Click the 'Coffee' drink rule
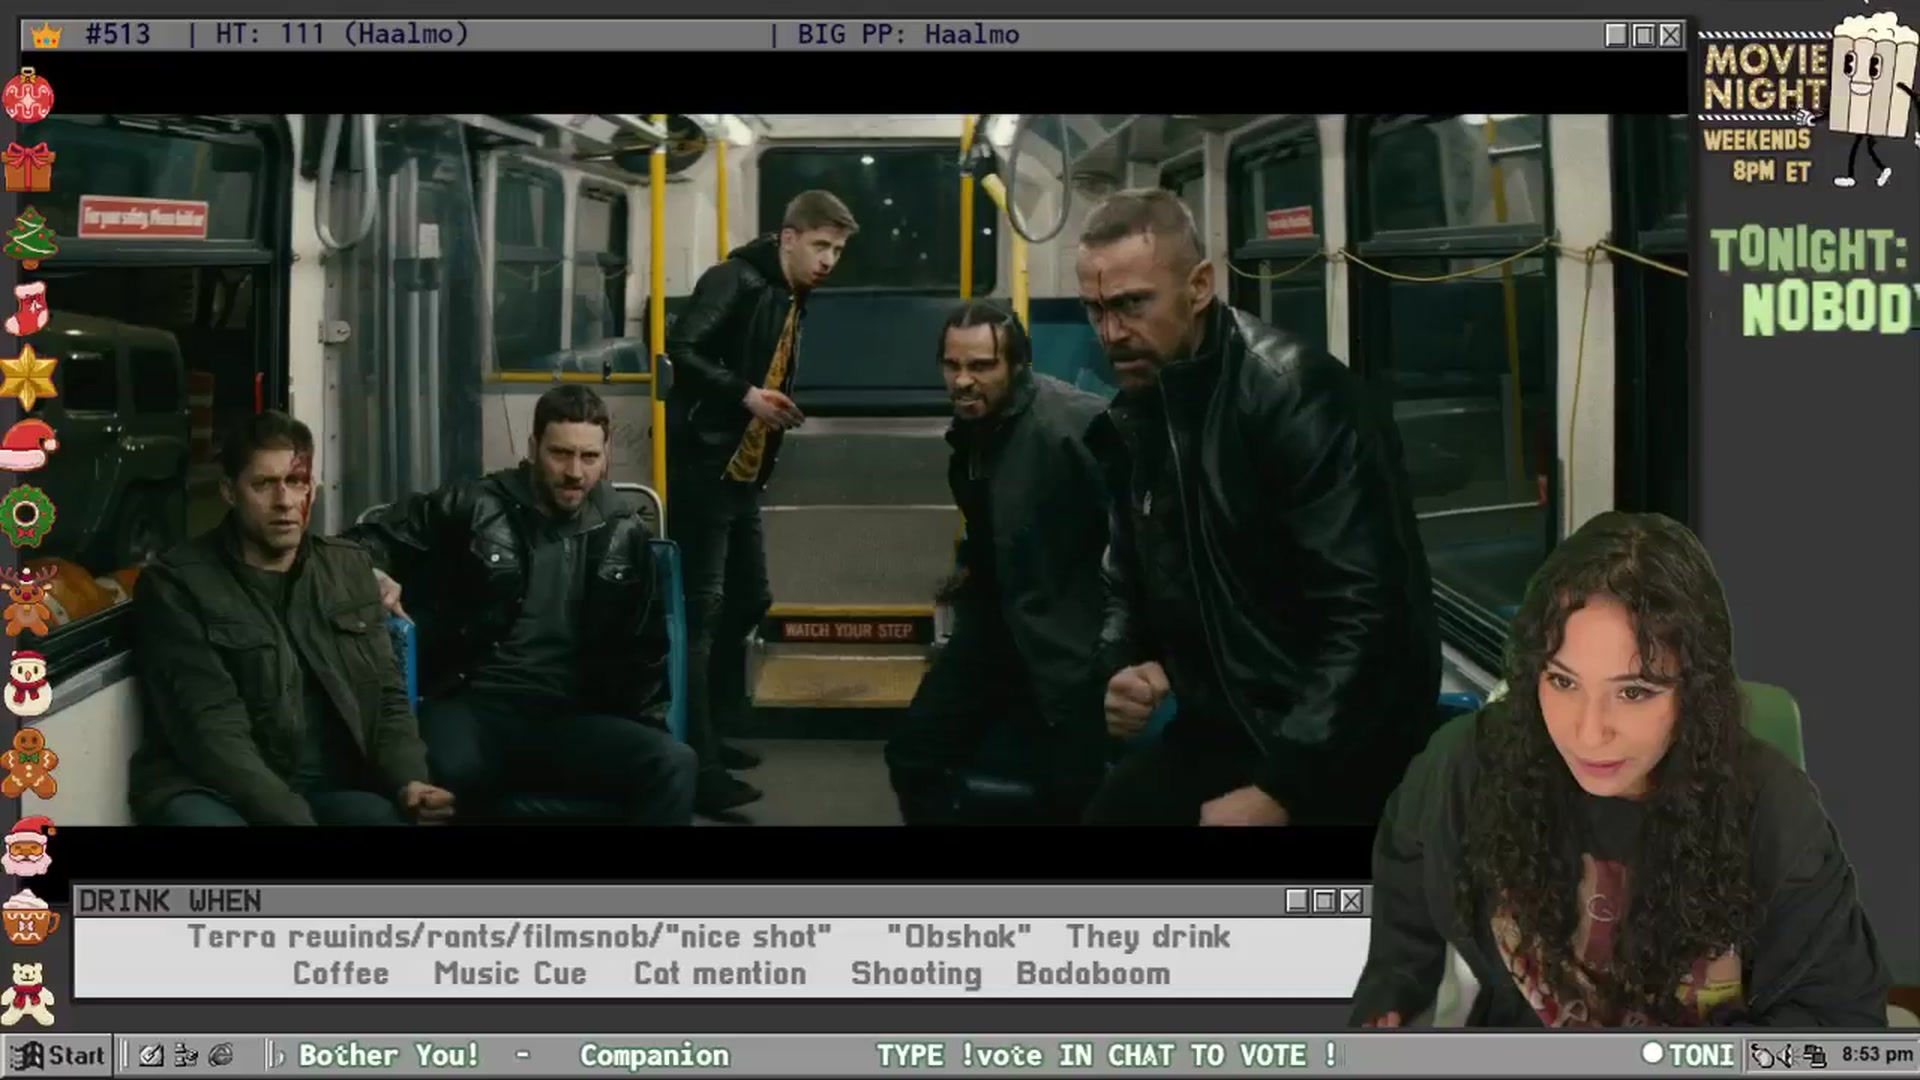Image resolution: width=1920 pixels, height=1080 pixels. [340, 974]
